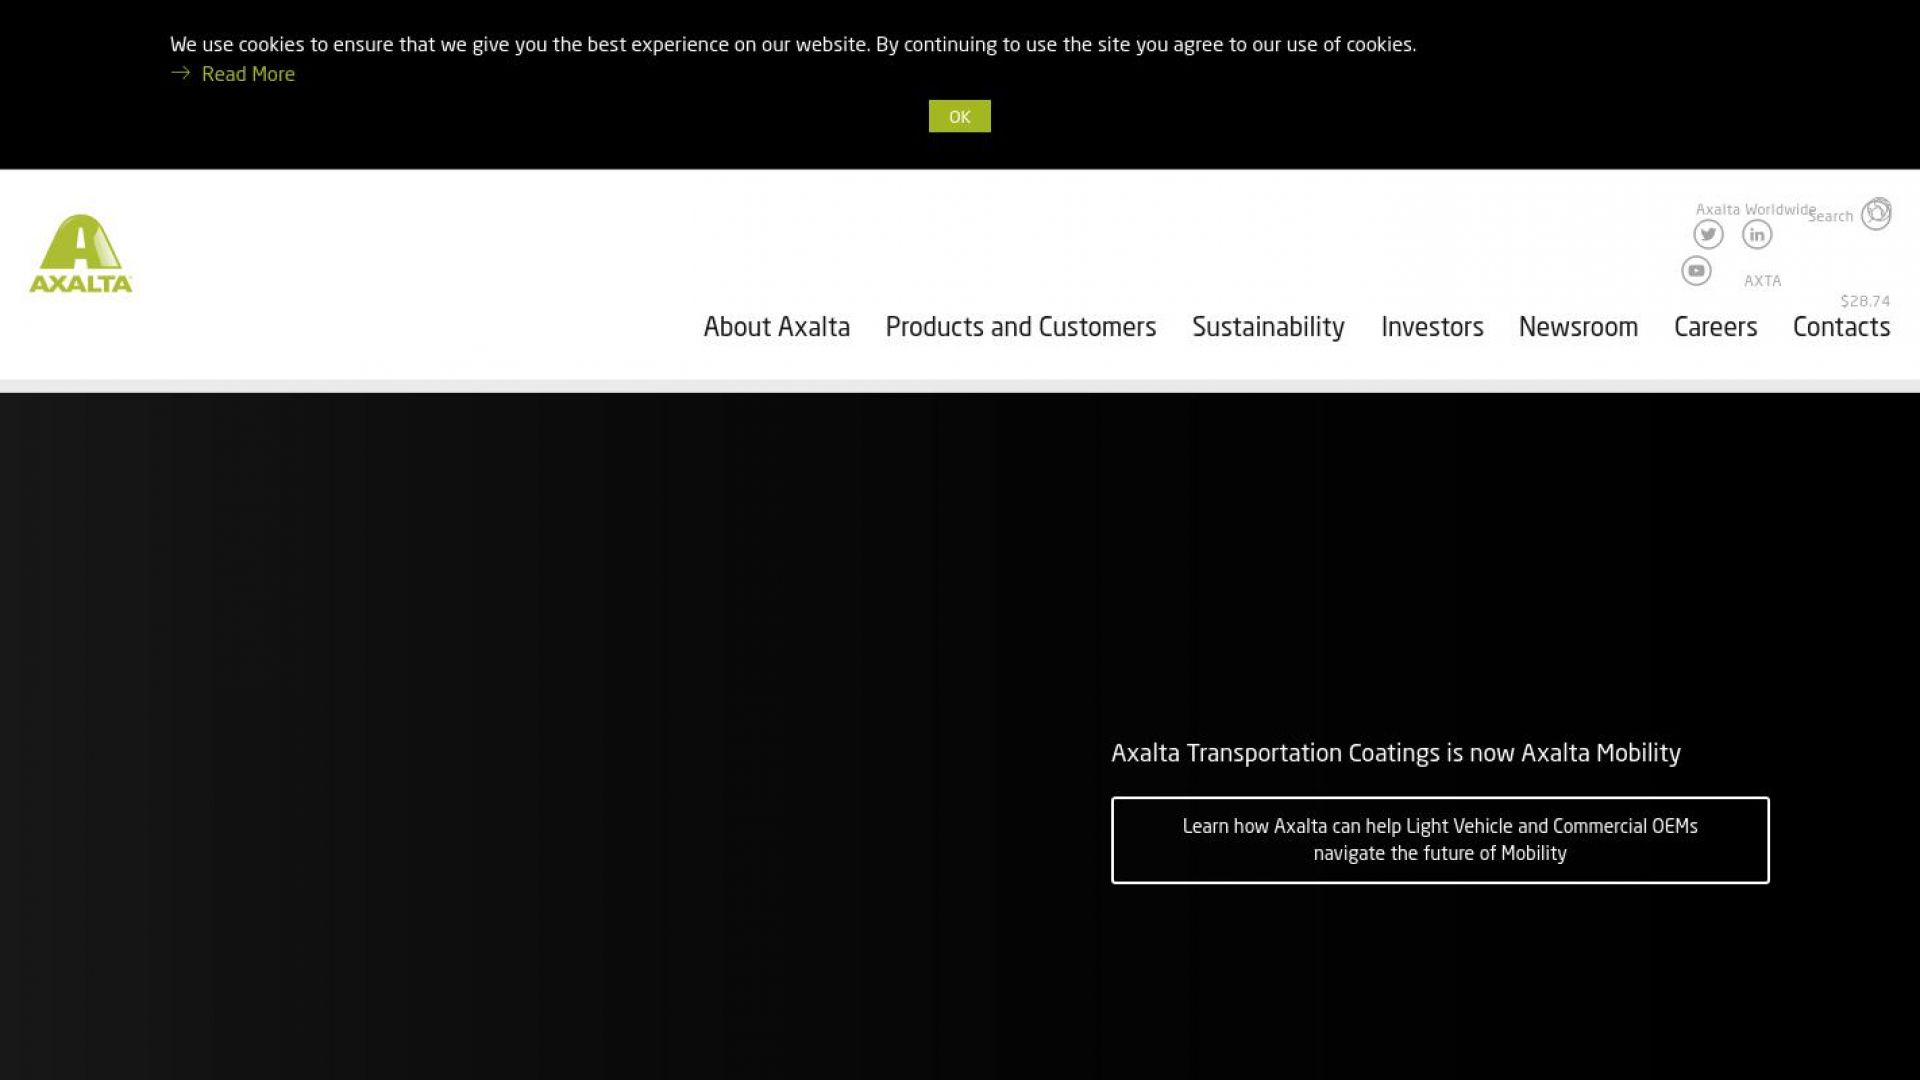The height and width of the screenshot is (1080, 1920).
Task: Open Axalta YouTube social icon
Action: click(1696, 270)
